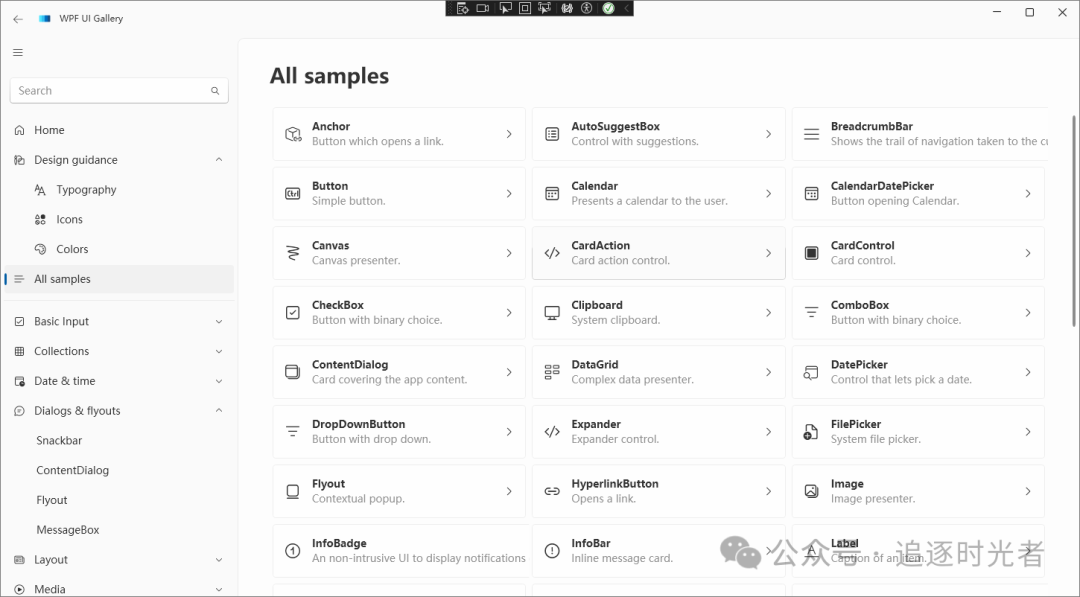Click the FilePicker card icon

coord(811,432)
